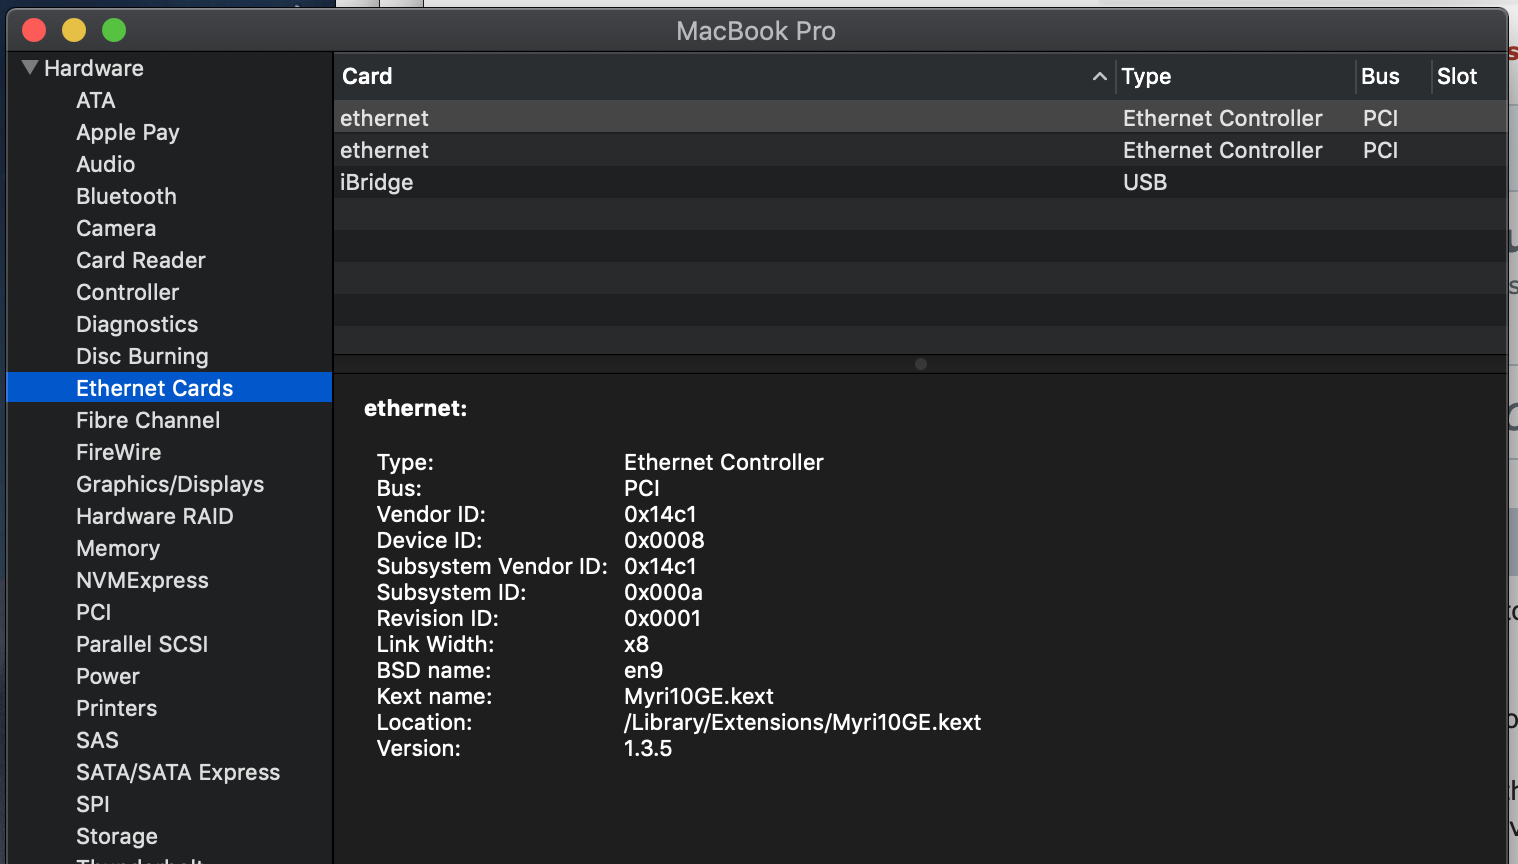Click Vendor ID value 0x14c1
Image resolution: width=1518 pixels, height=864 pixels.
point(660,514)
